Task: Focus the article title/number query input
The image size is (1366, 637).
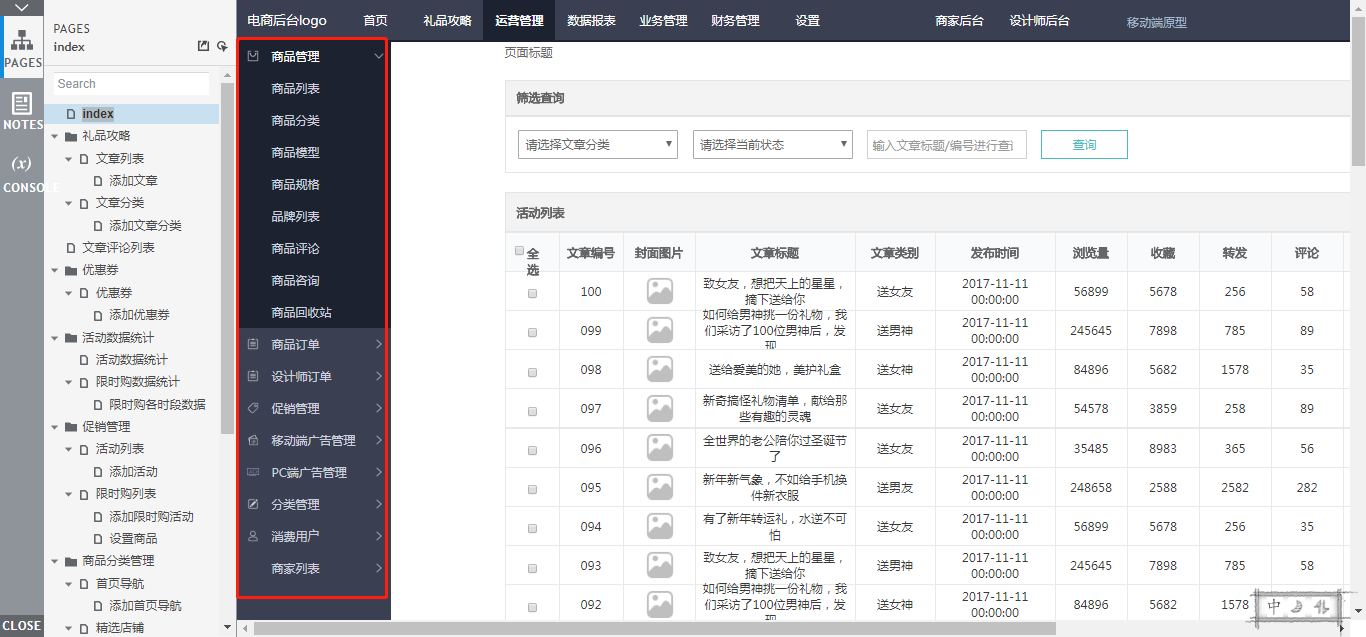Action: 947,145
